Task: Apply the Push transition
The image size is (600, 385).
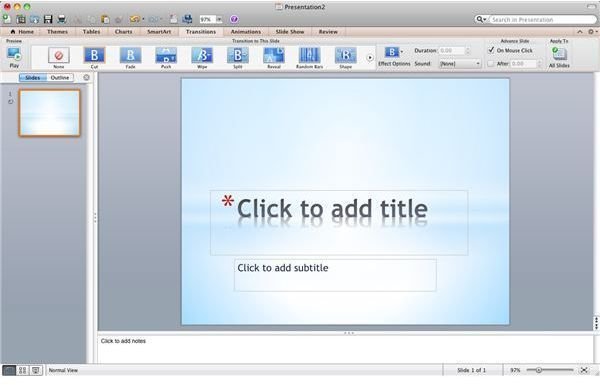Action: [x=166, y=58]
